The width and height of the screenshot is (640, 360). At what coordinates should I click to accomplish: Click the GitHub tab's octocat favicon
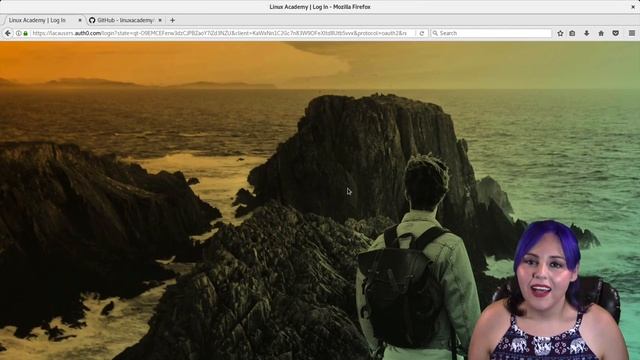tap(92, 20)
